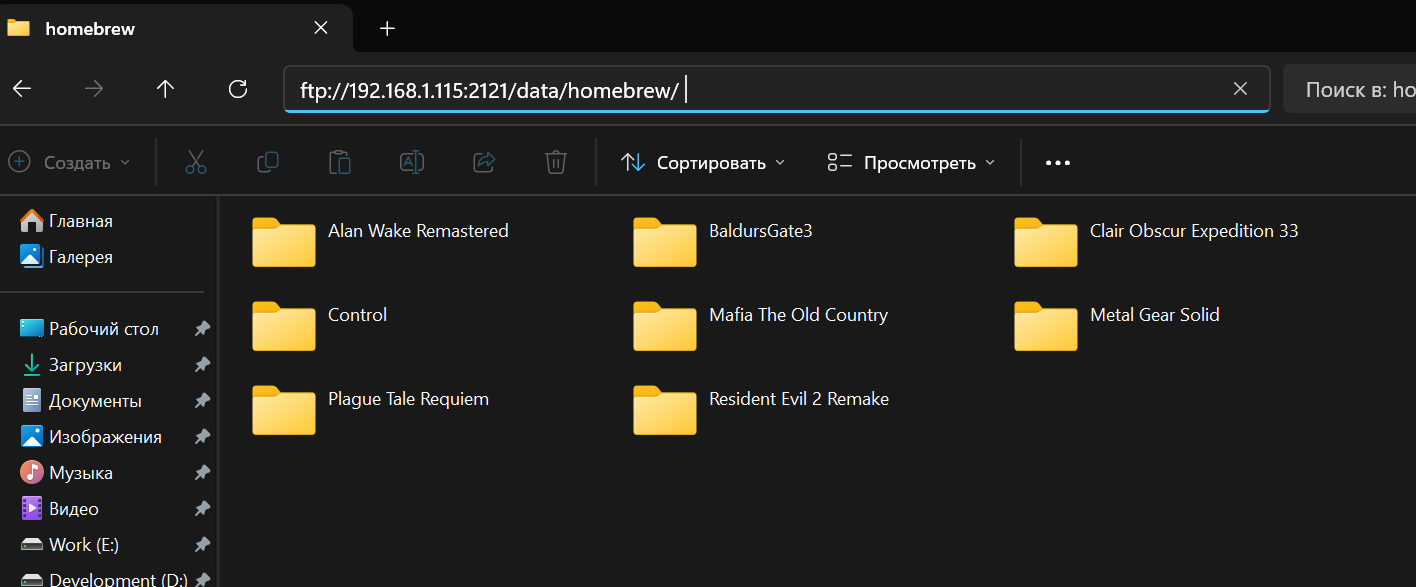
Task: Select the BaldursGate3 name text
Action: 761,231
